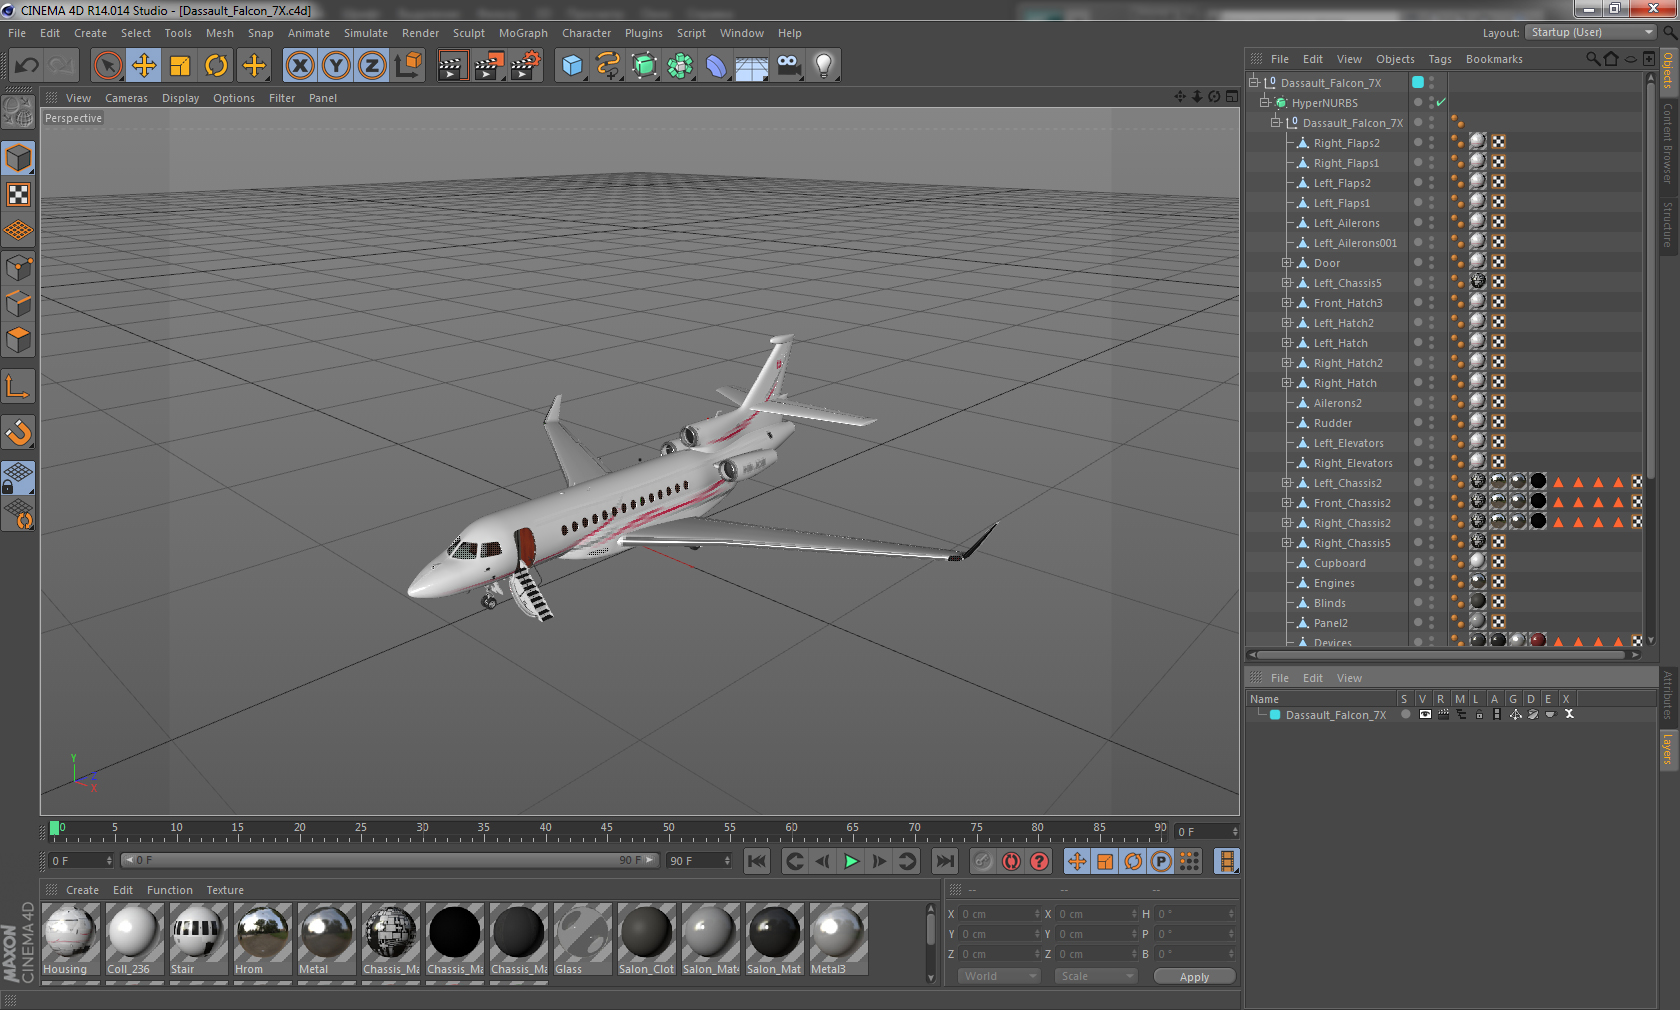1680x1010 pixels.
Task: Click the Apply button
Action: pos(1194,977)
